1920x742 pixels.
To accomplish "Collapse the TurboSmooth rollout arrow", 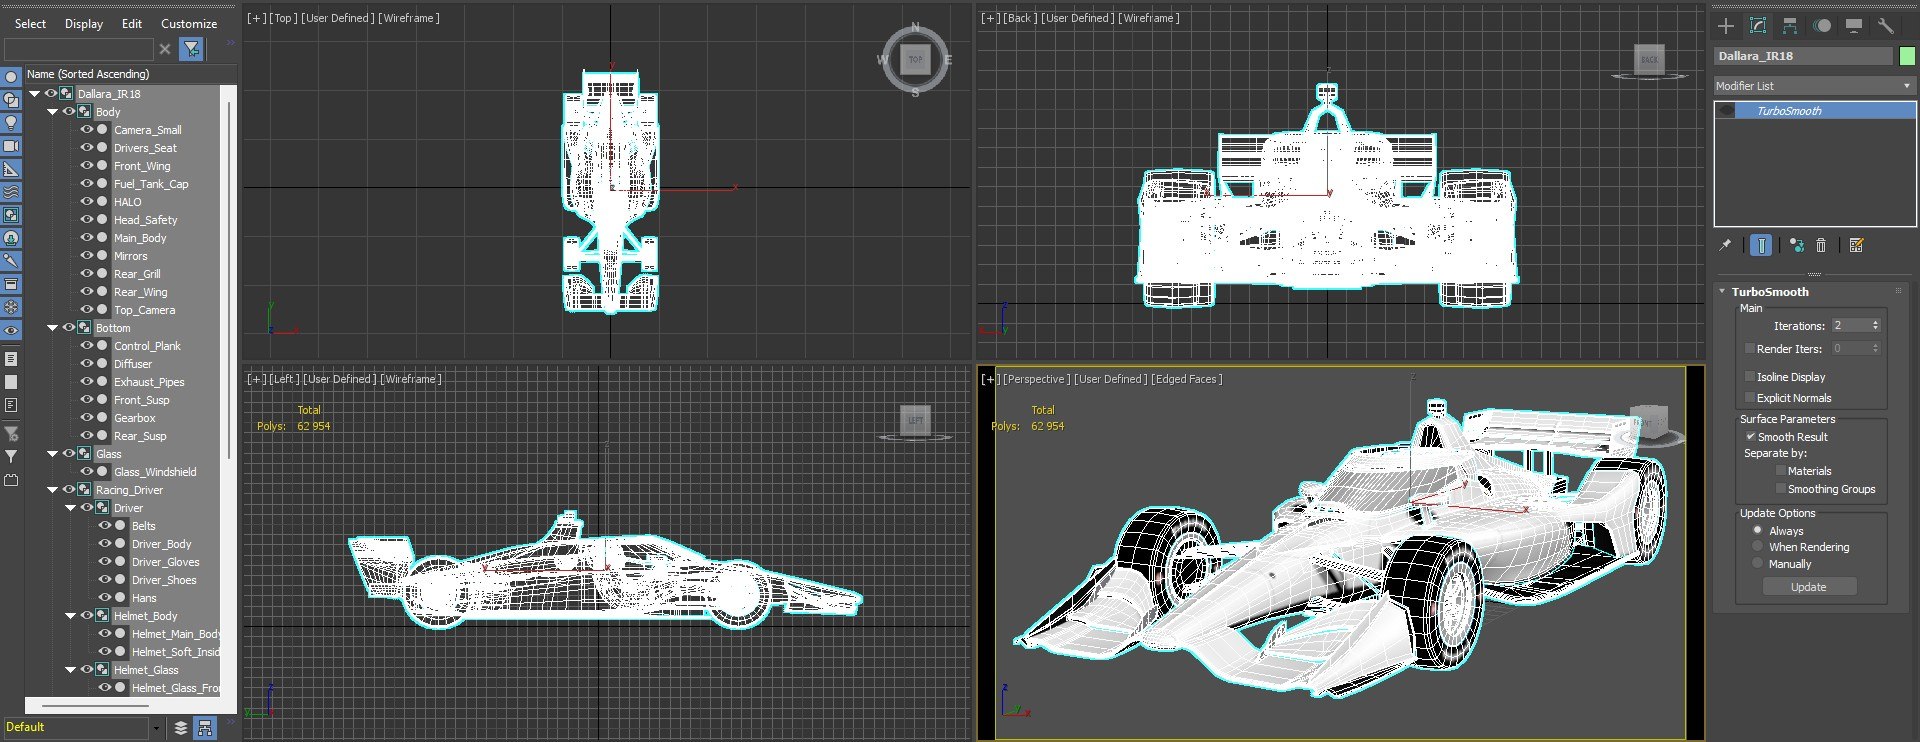I will click(x=1722, y=292).
